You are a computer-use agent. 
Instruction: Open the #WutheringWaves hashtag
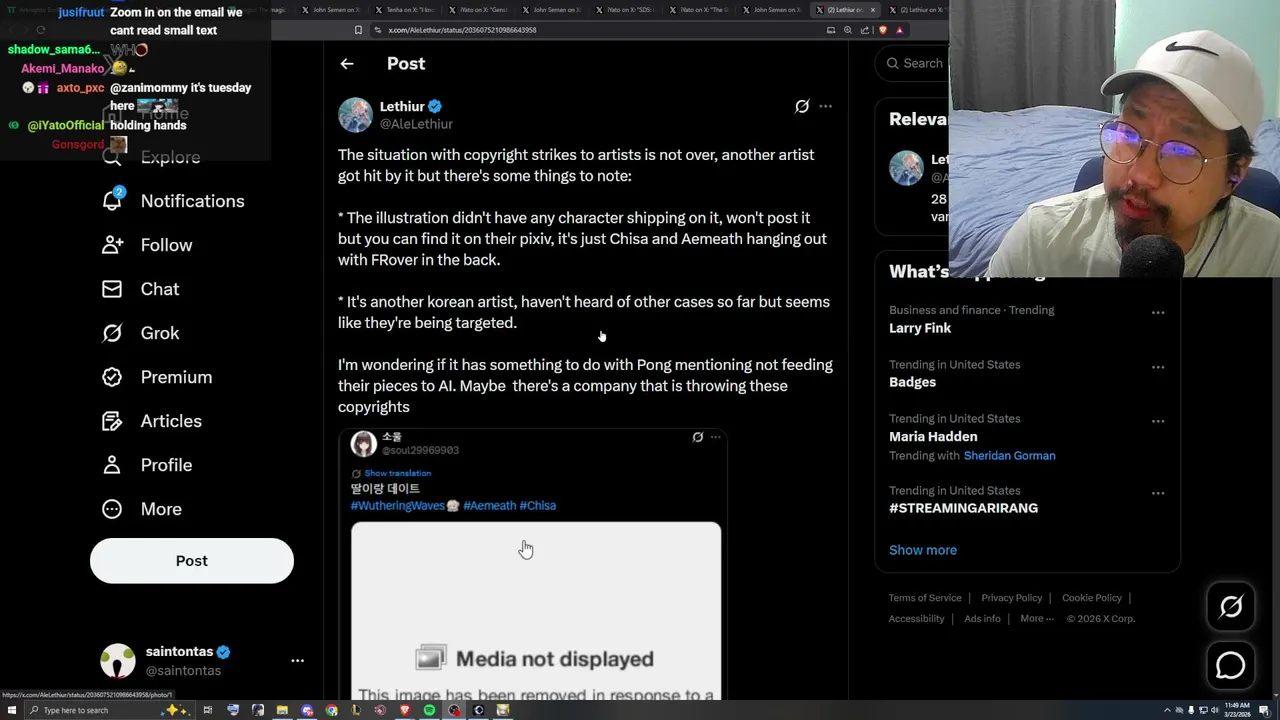coord(397,506)
